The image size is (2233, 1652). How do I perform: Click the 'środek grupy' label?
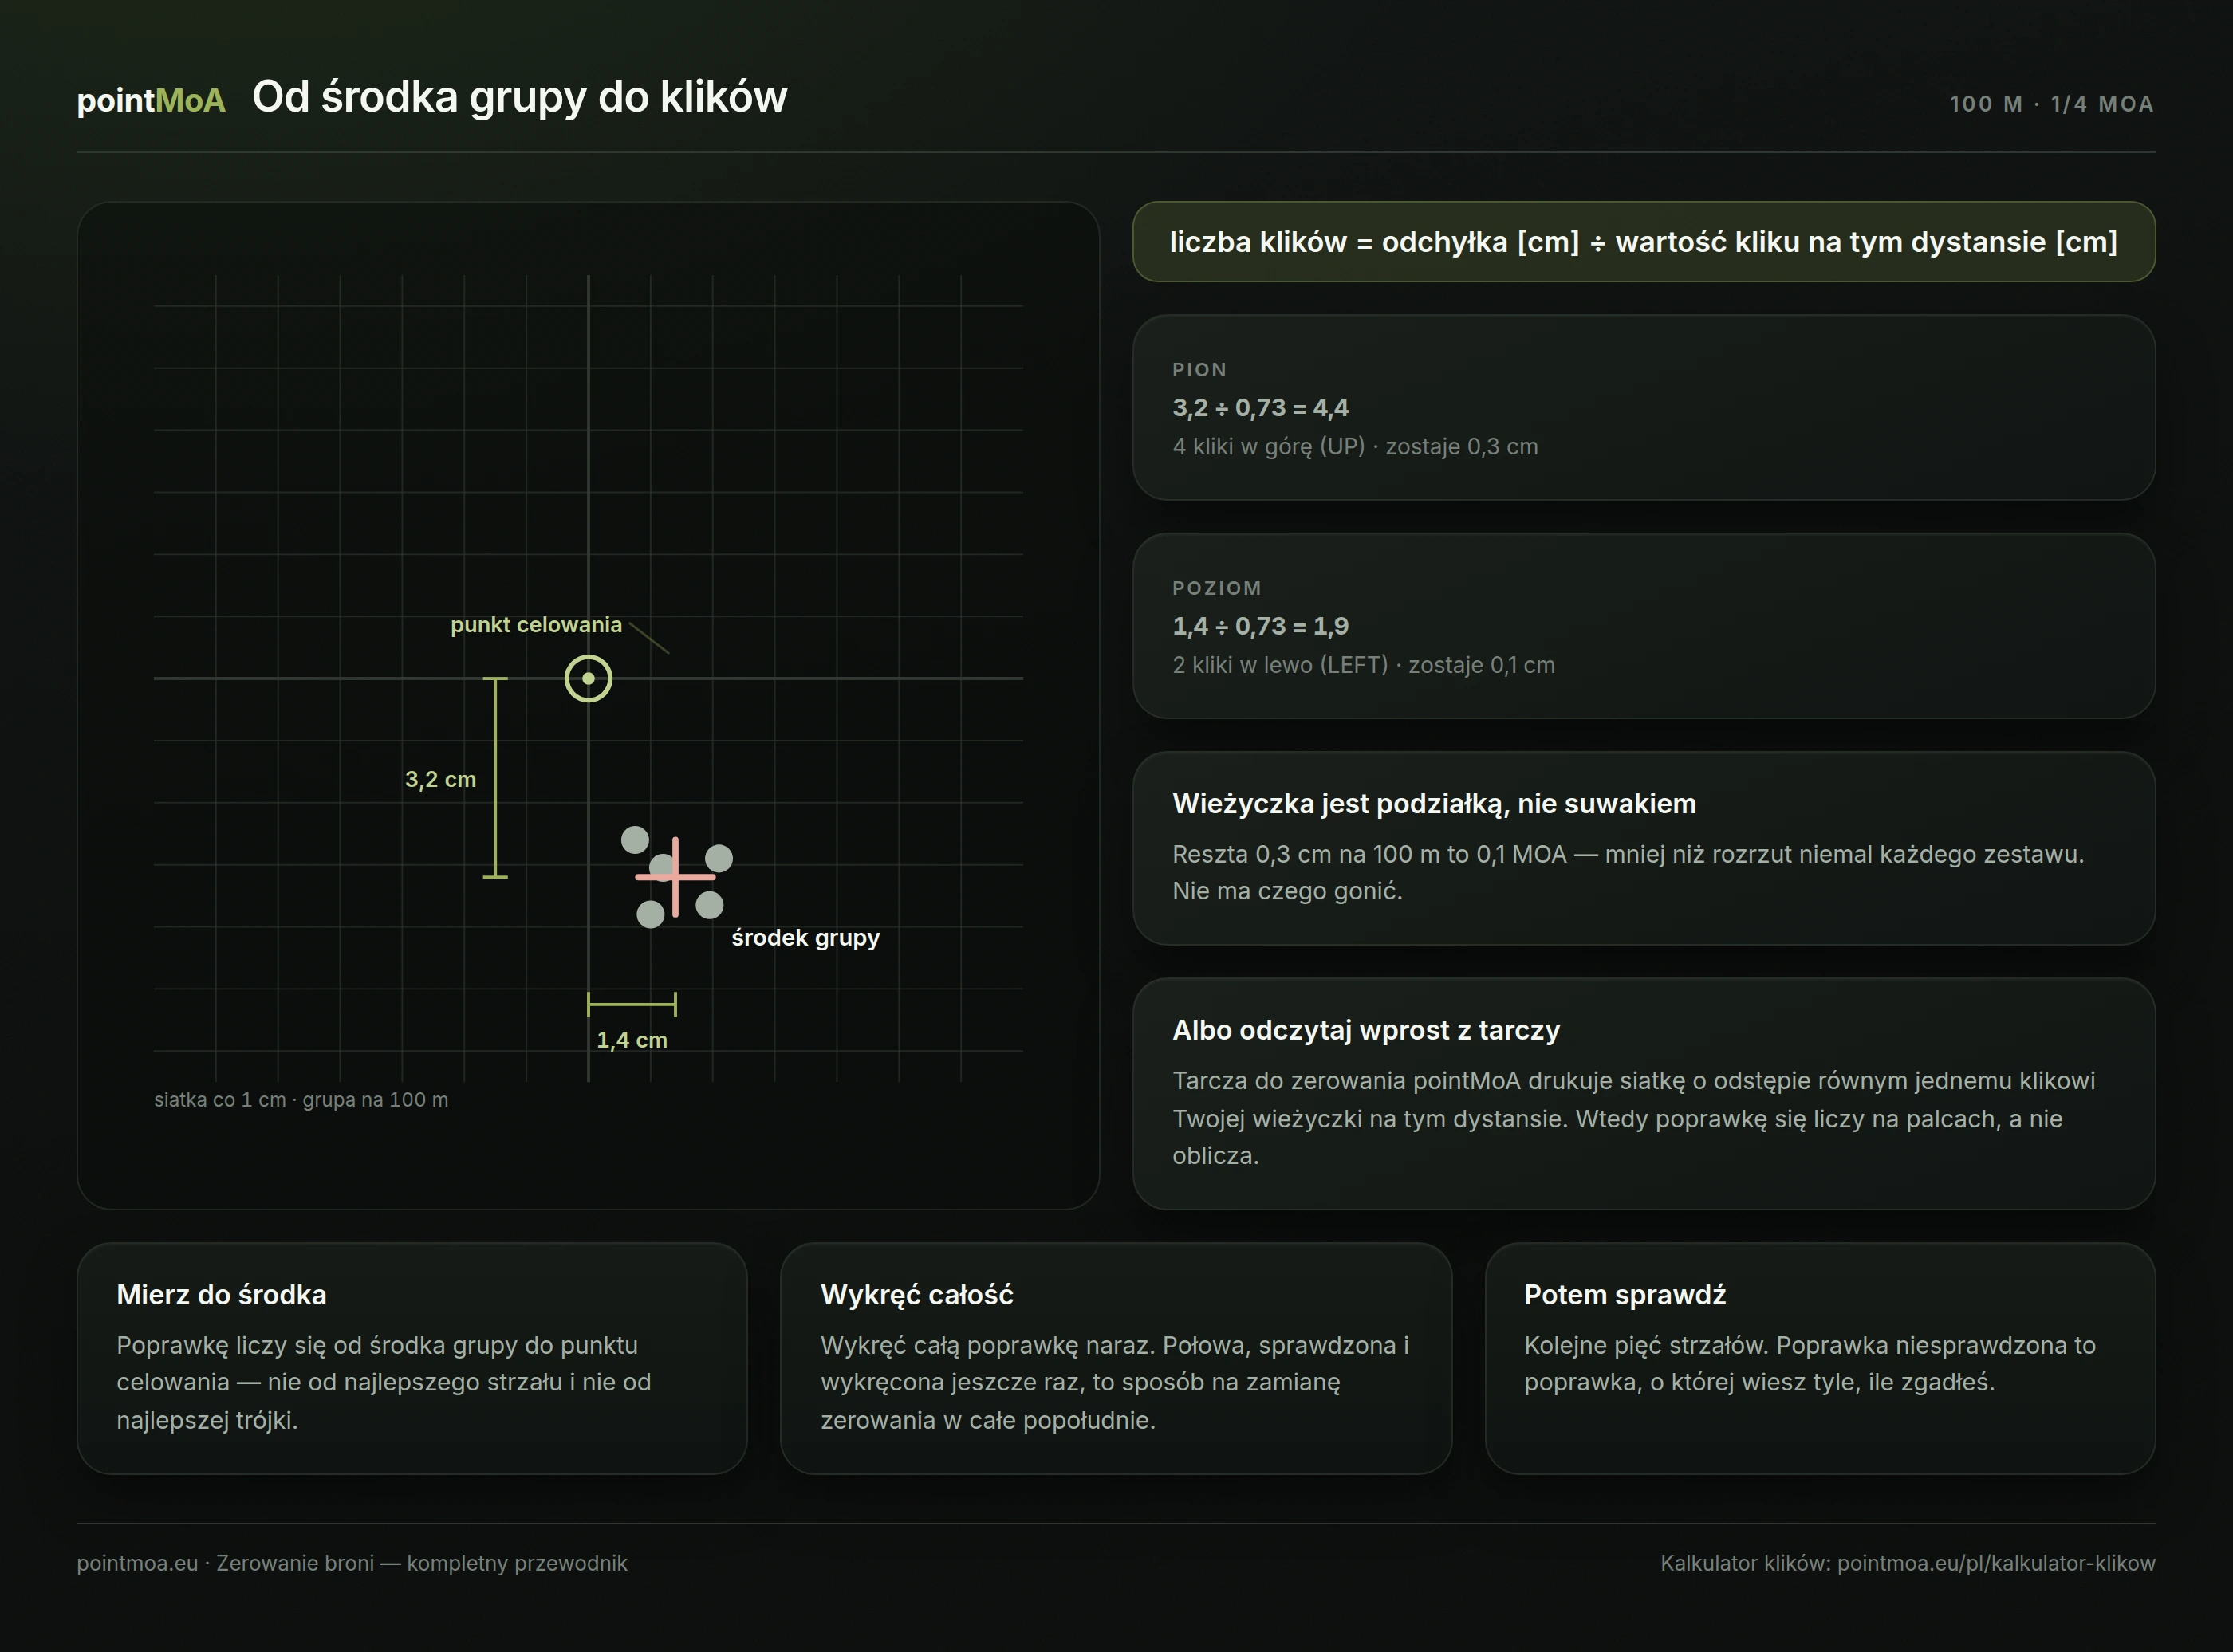pyautogui.click(x=806, y=938)
